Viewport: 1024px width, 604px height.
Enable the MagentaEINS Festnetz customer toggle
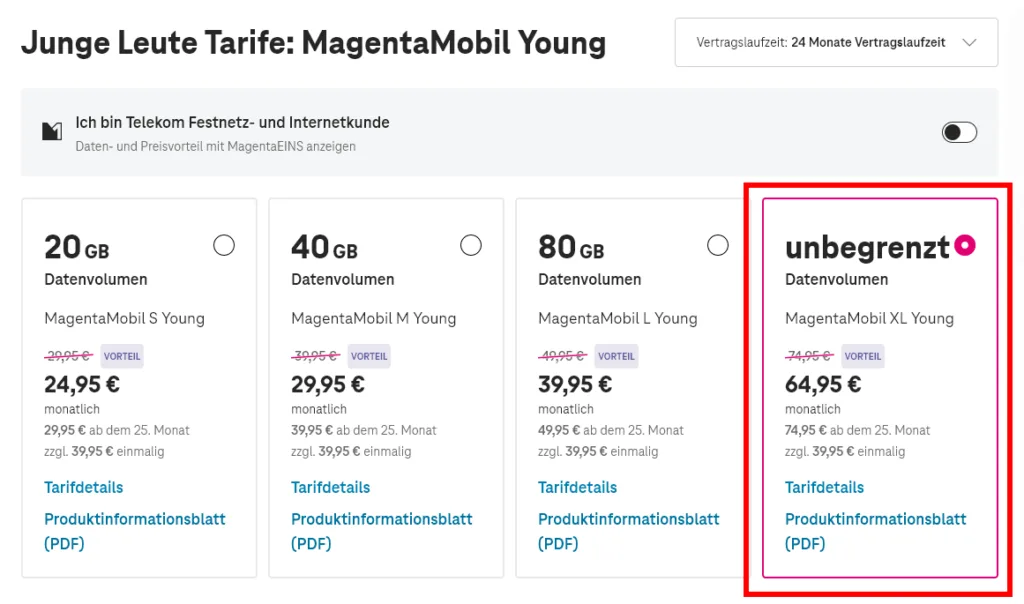click(959, 131)
